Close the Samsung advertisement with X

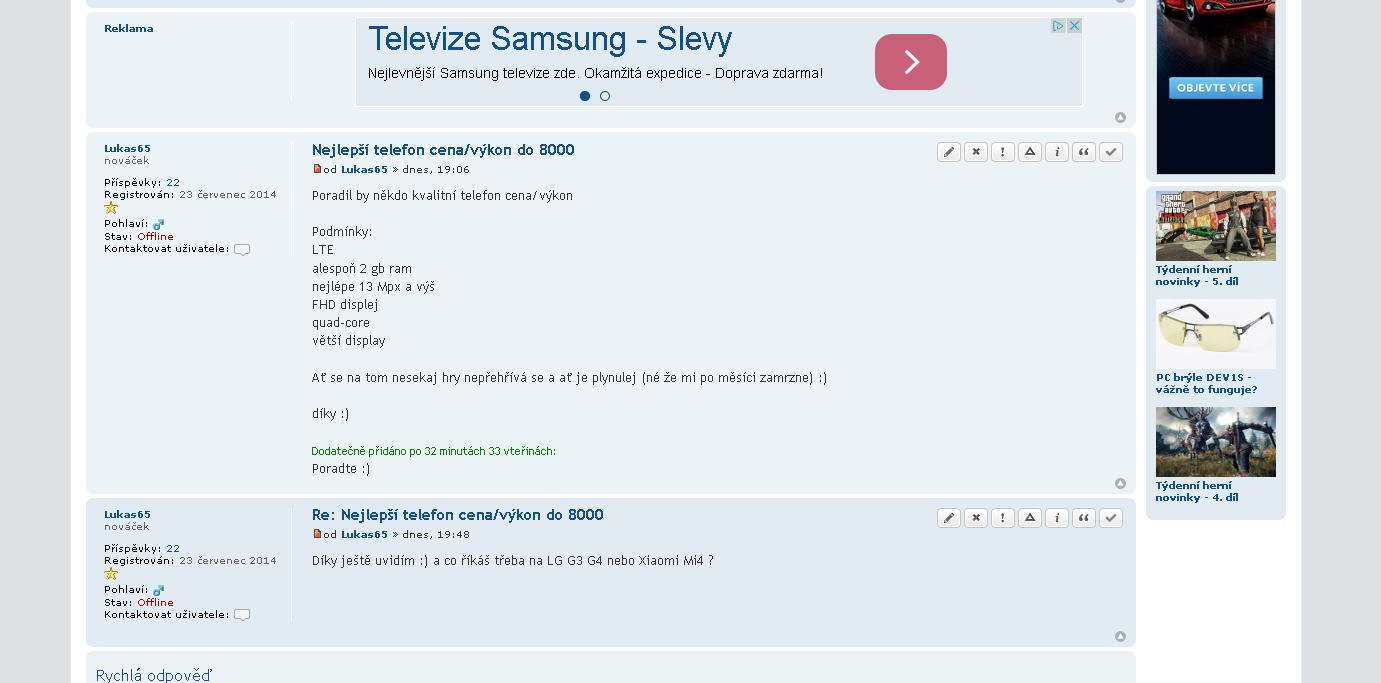tap(1074, 26)
